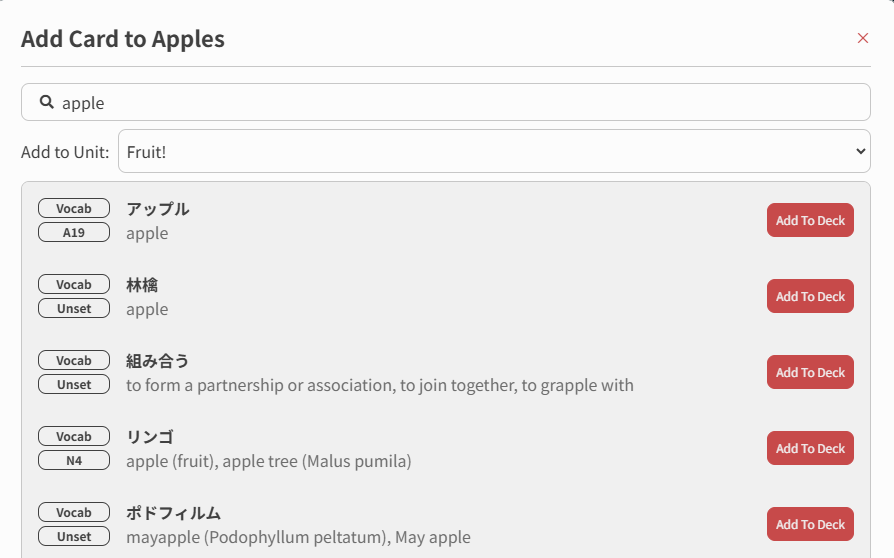Open the Add to Unit dropdown
This screenshot has height=558, width=894.
pyautogui.click(x=494, y=151)
